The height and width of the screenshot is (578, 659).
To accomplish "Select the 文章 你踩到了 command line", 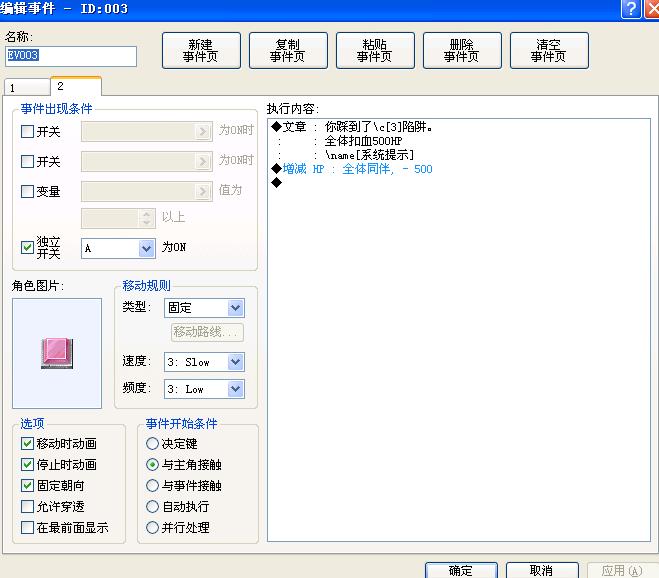I will (x=352, y=127).
